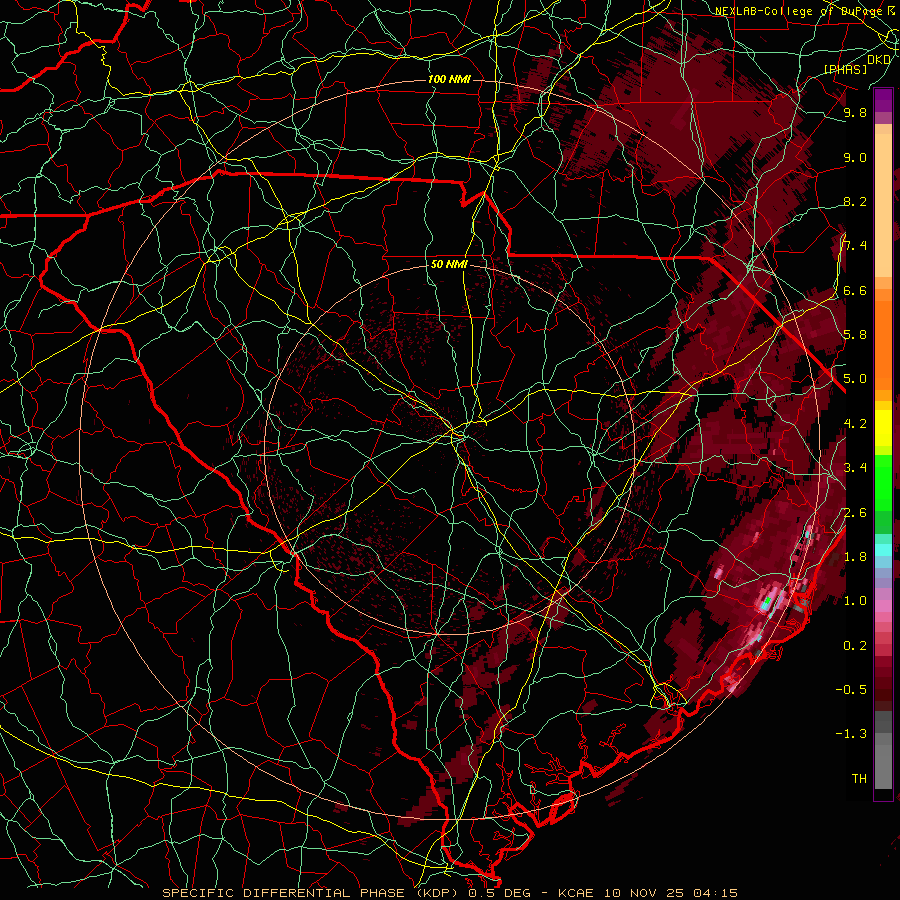Select the cyan segment of the color bar
Image resolution: width=900 pixels, height=900 pixels.
coord(883,550)
